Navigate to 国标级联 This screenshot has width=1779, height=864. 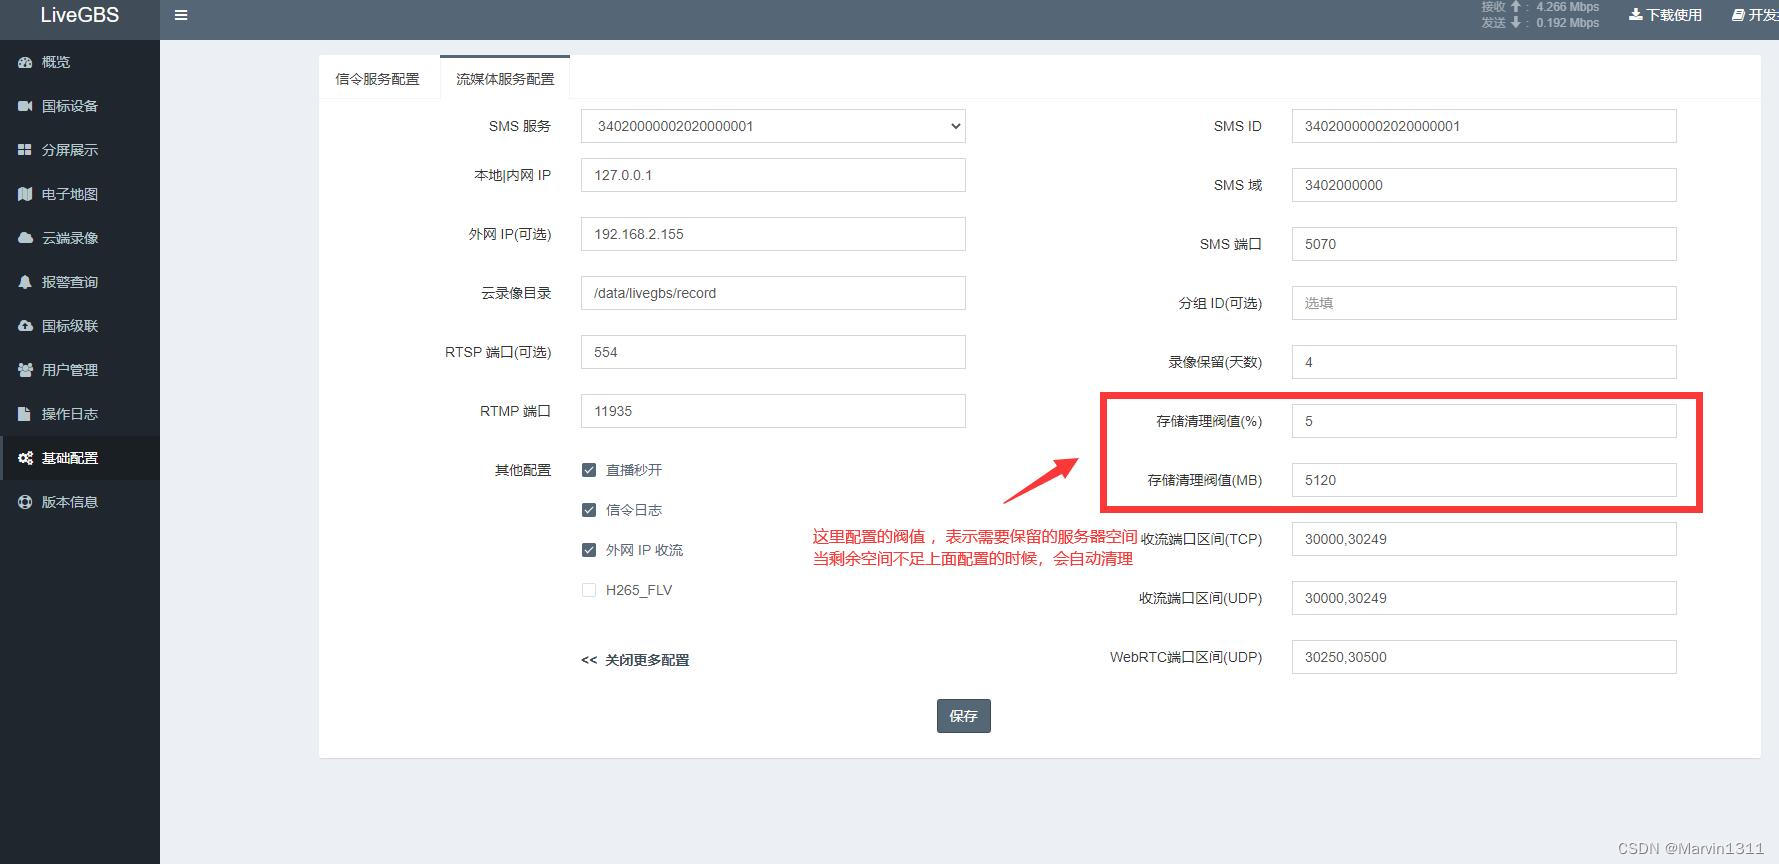80,326
